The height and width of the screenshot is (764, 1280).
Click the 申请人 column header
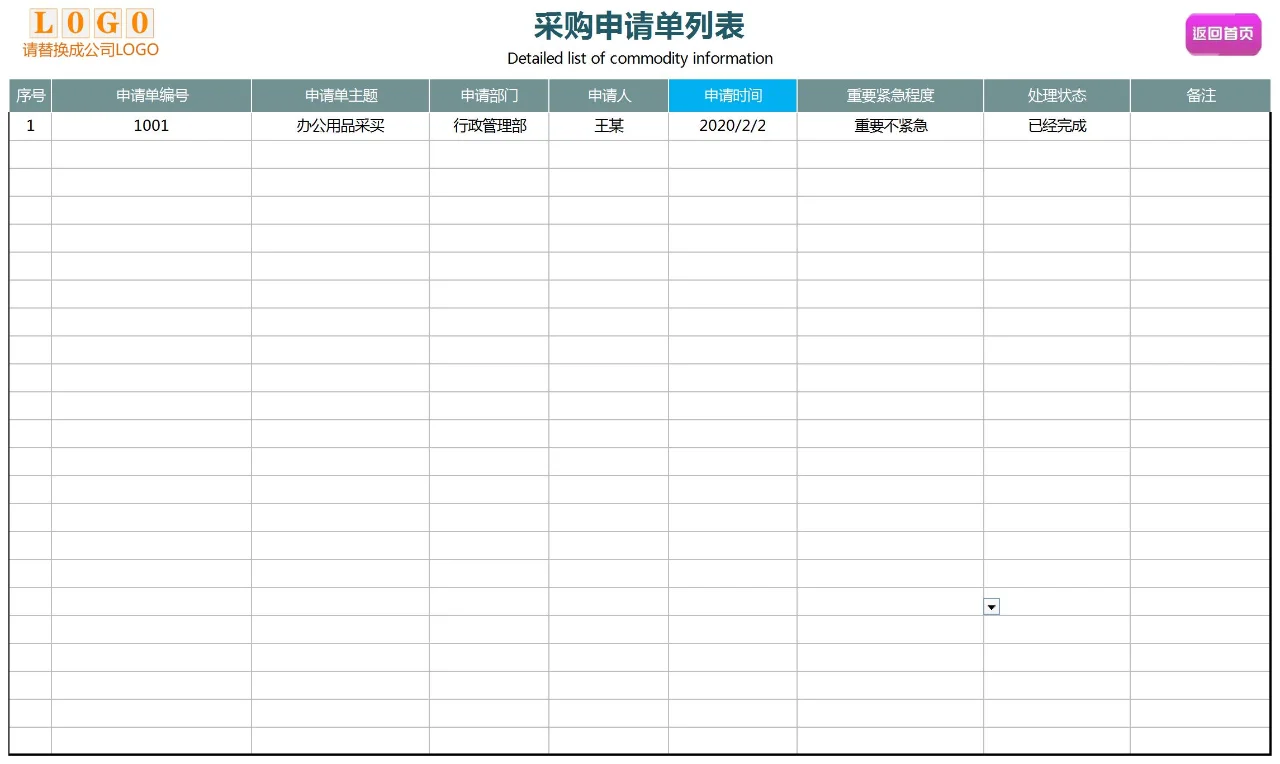(x=609, y=95)
